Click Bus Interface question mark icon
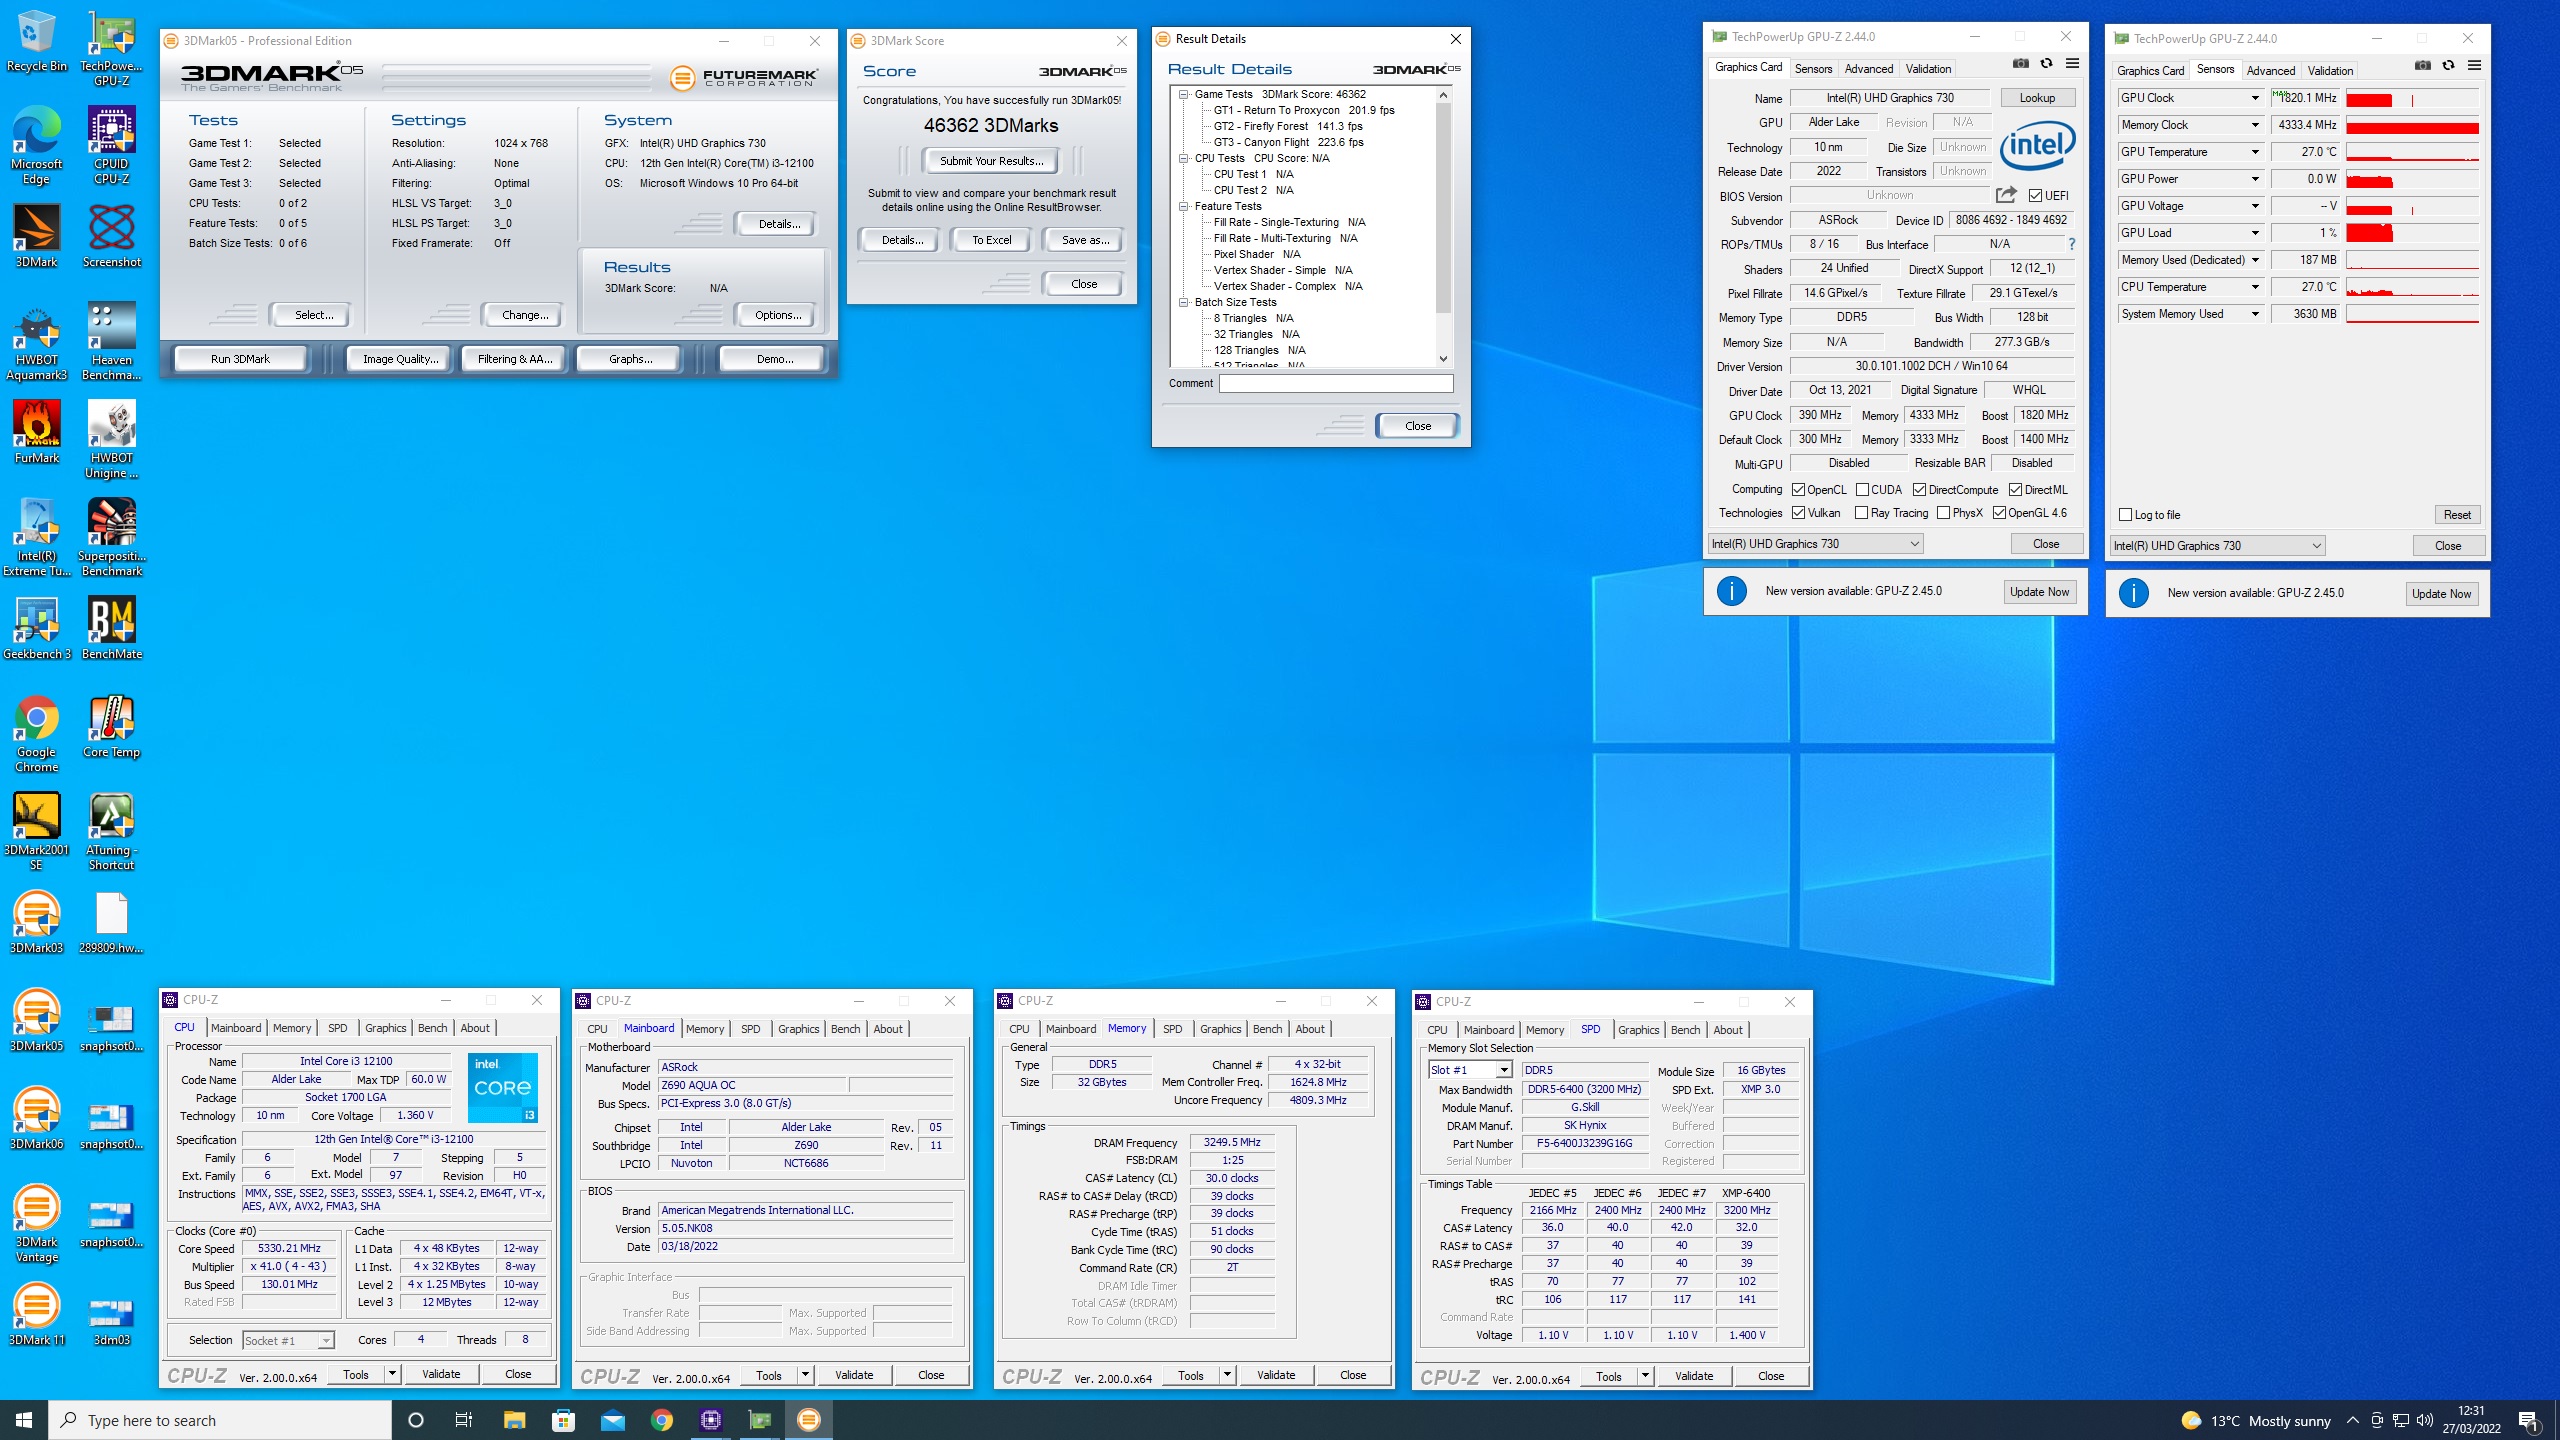 (x=2072, y=244)
